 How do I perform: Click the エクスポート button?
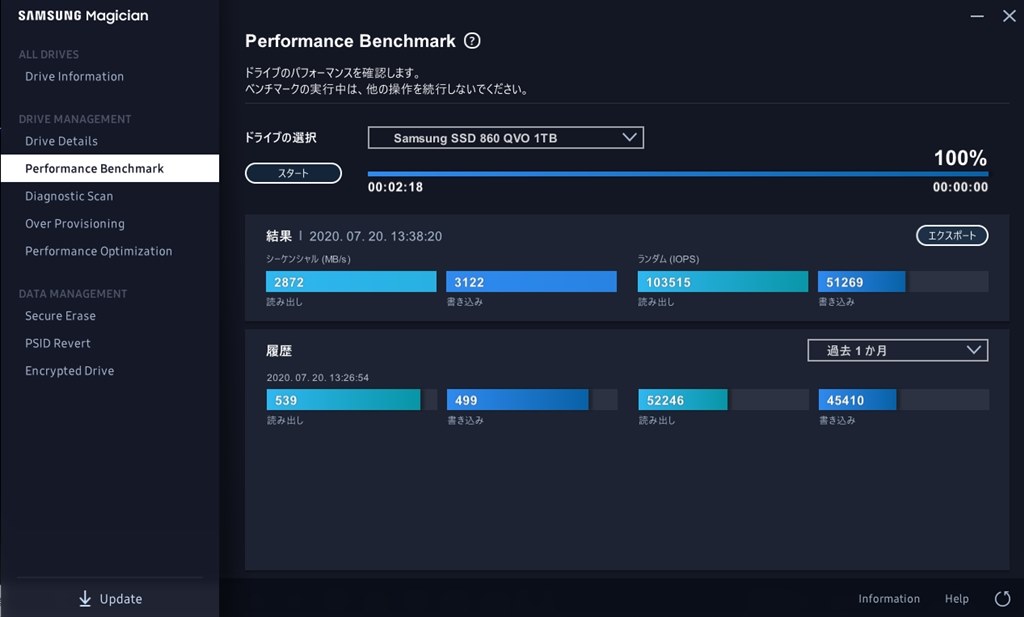[952, 236]
